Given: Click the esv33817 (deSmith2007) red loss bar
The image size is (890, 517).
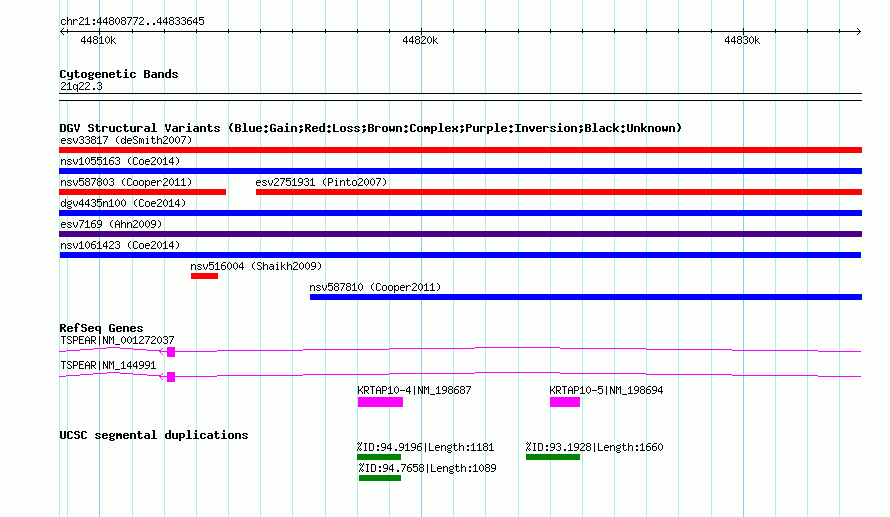Looking at the screenshot, I should coord(460,150).
